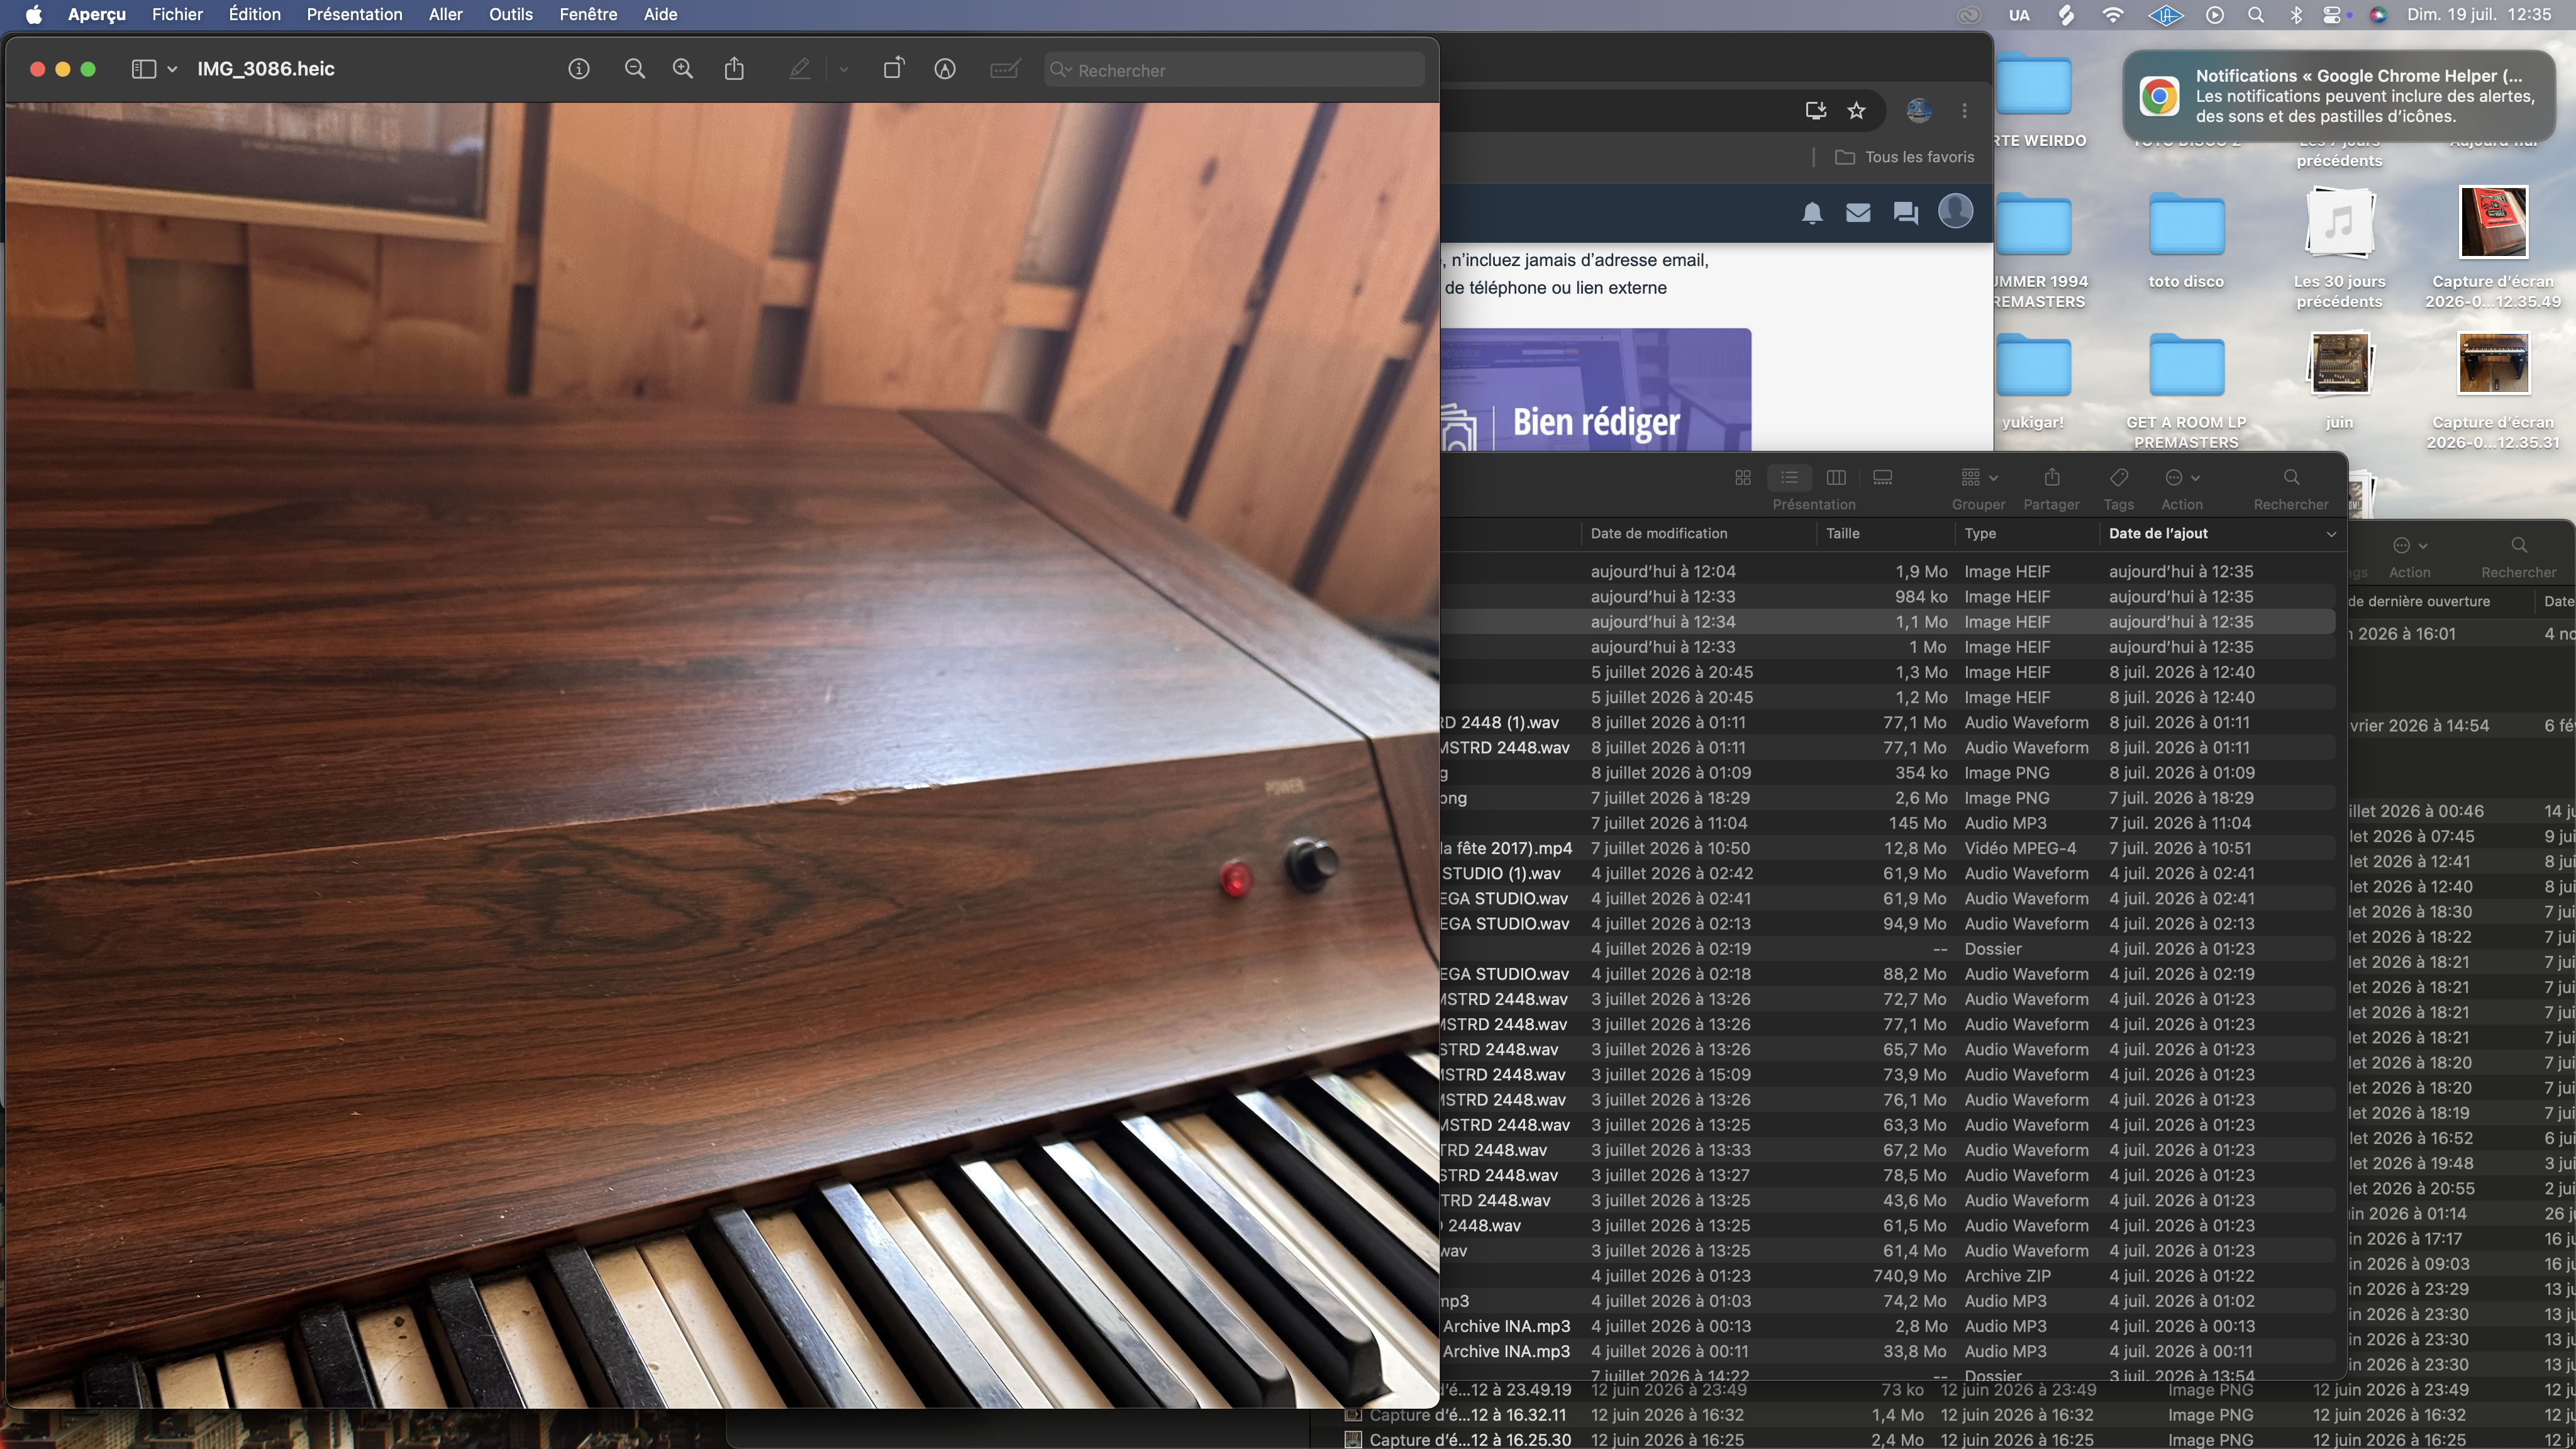Viewport: 2576px width, 1449px height.
Task: Open the Édition menu
Action: coord(254,14)
